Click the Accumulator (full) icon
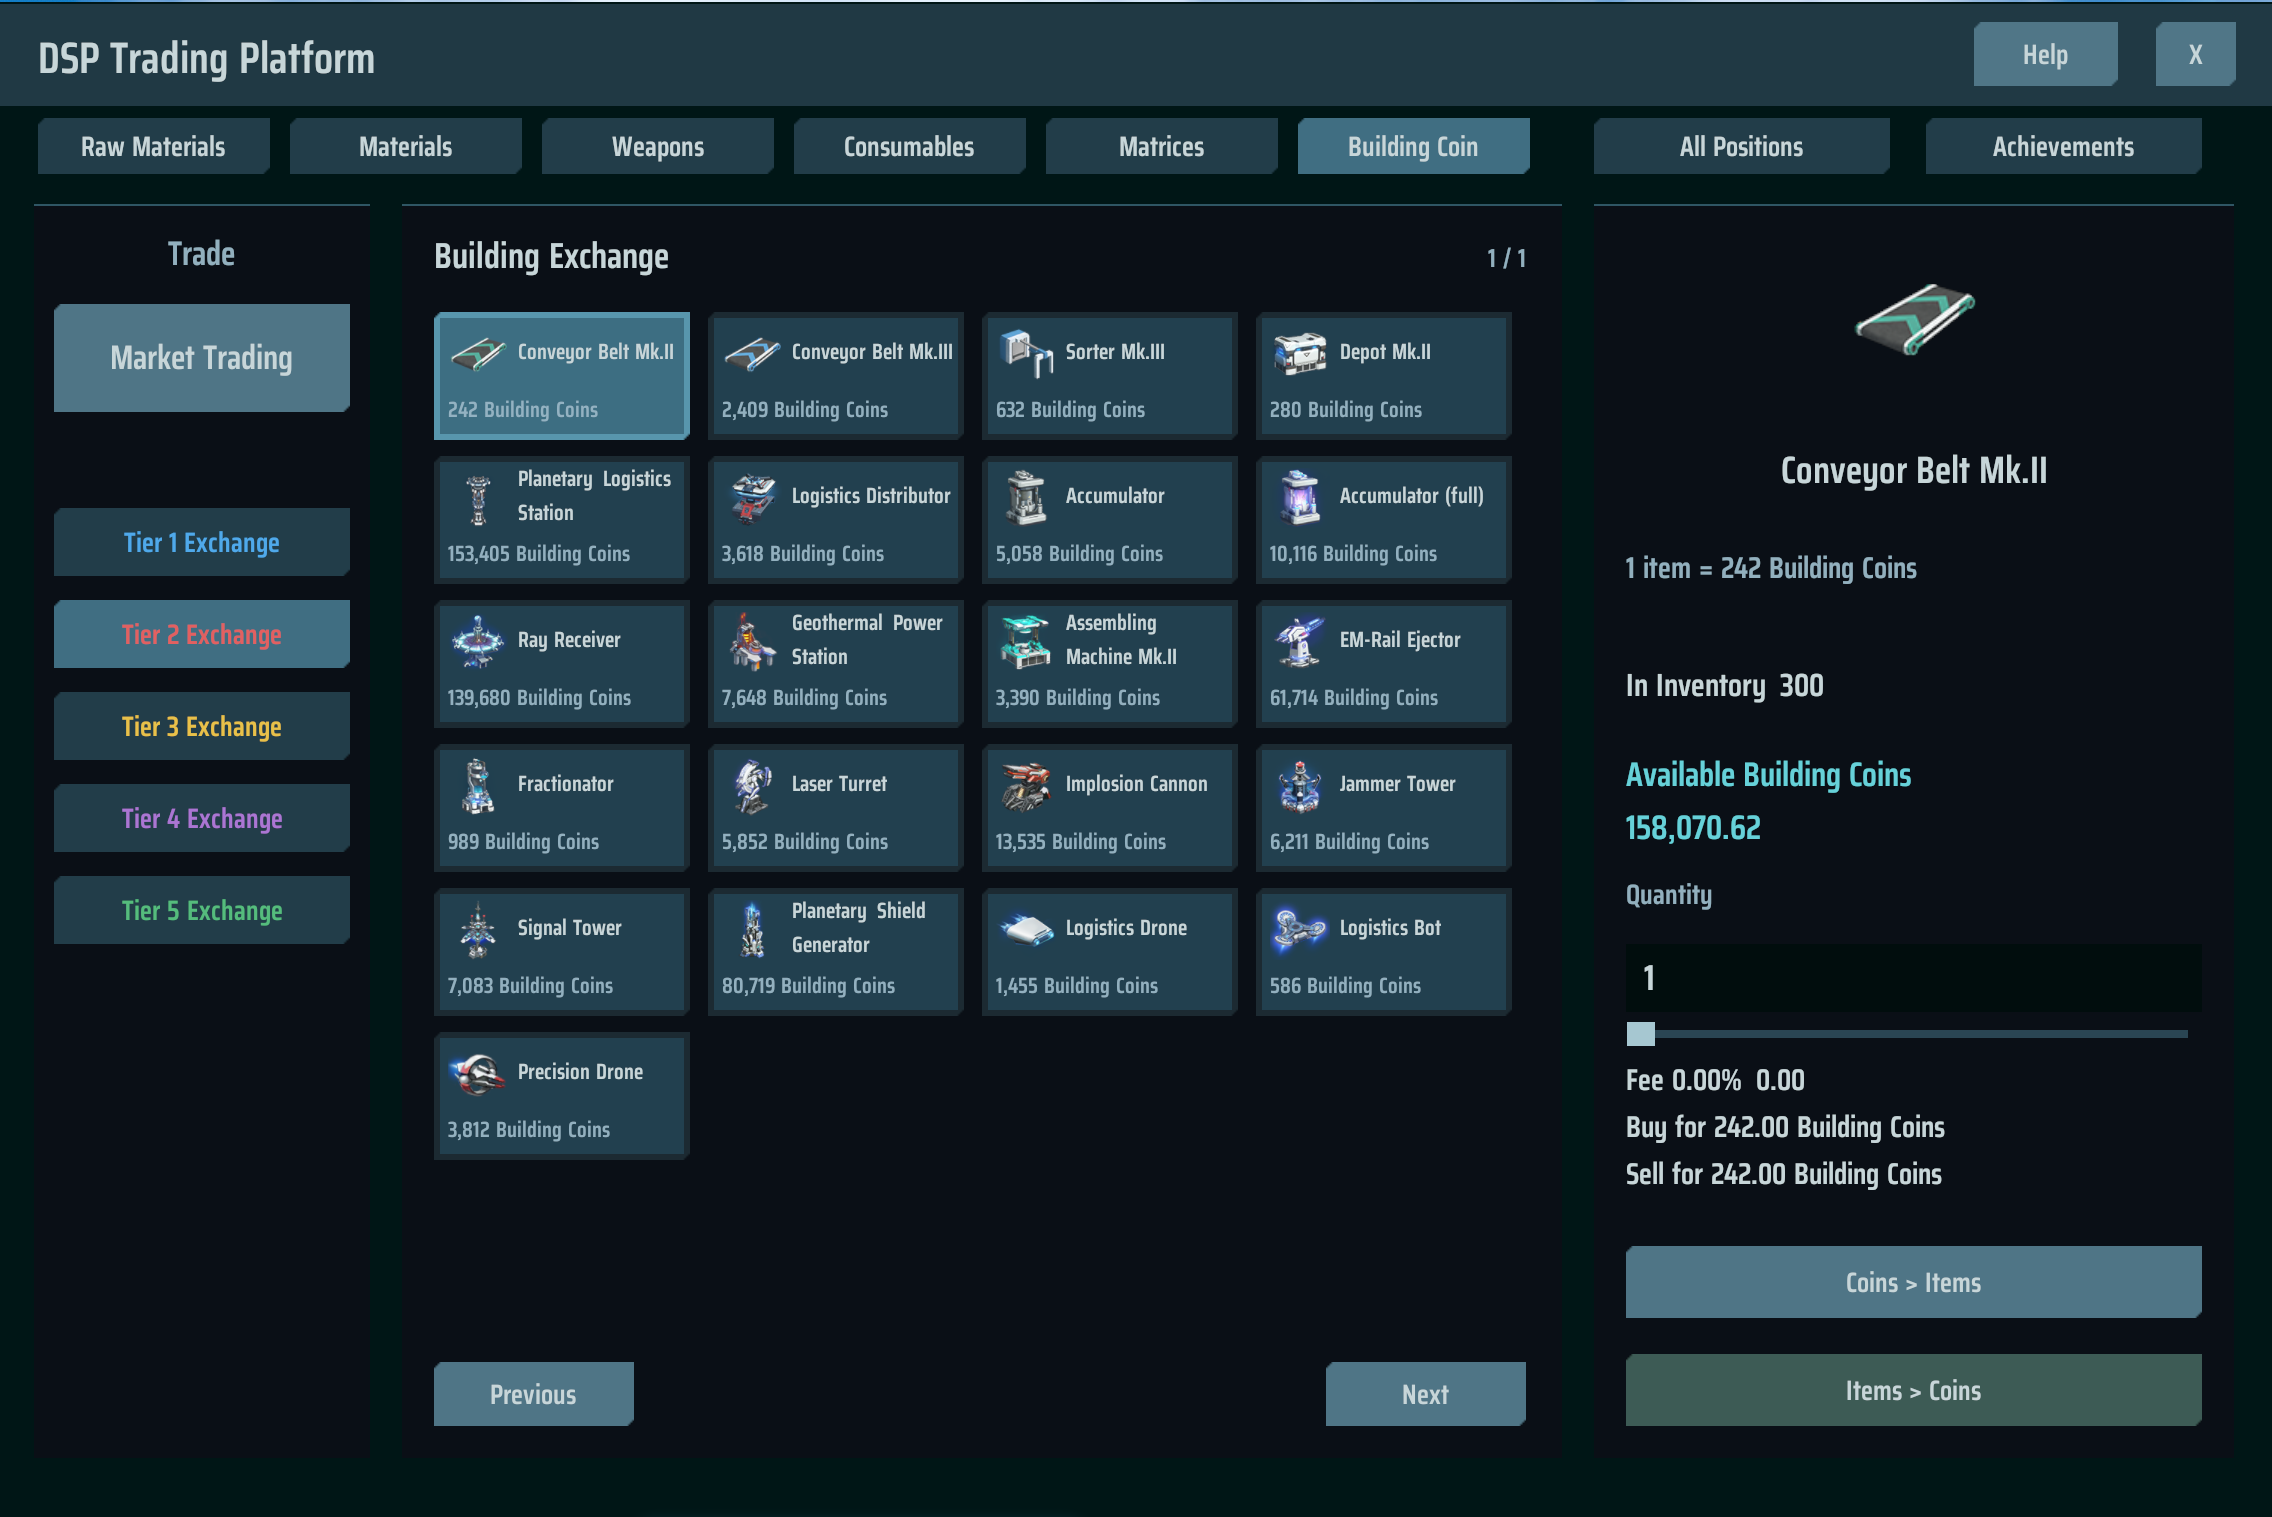This screenshot has width=2272, height=1517. click(x=1300, y=497)
